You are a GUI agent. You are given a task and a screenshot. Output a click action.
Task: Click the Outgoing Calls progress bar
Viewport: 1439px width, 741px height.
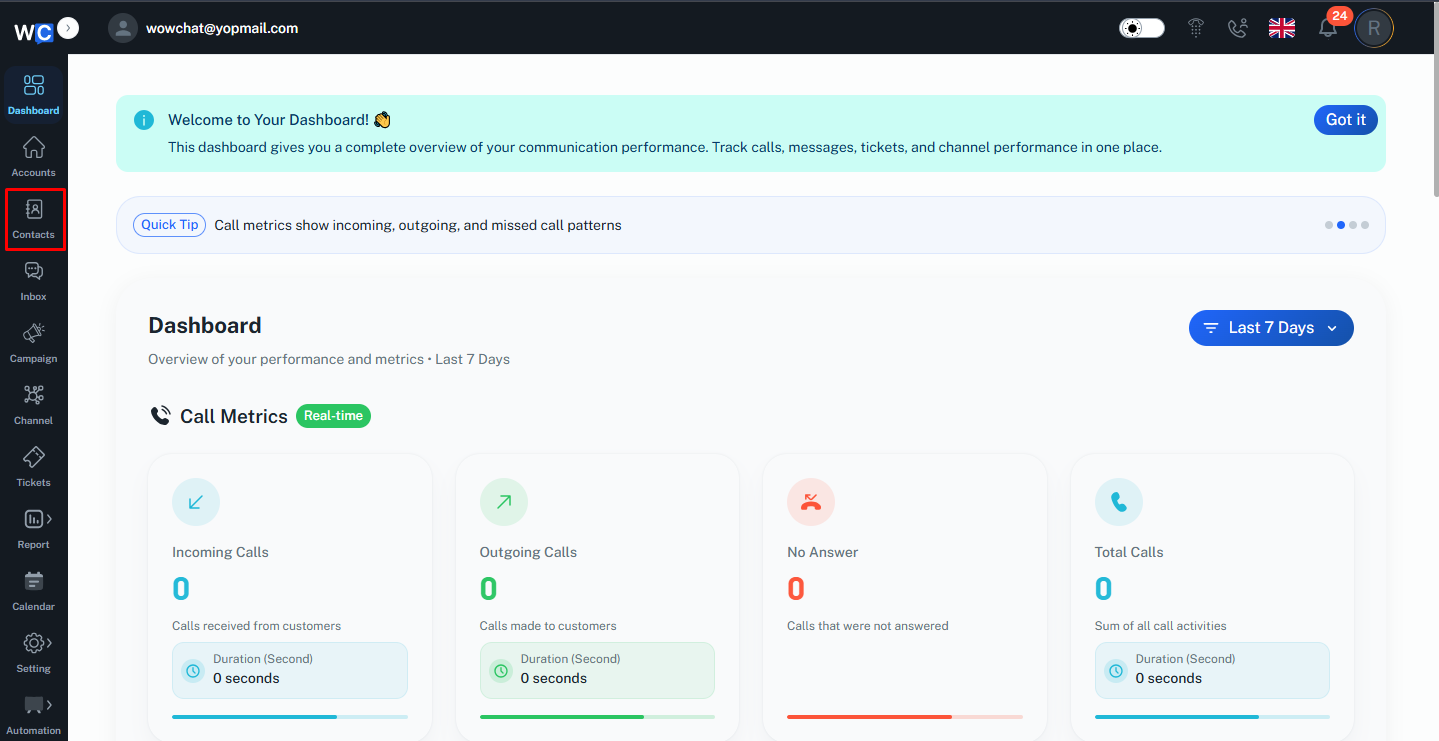tap(597, 717)
